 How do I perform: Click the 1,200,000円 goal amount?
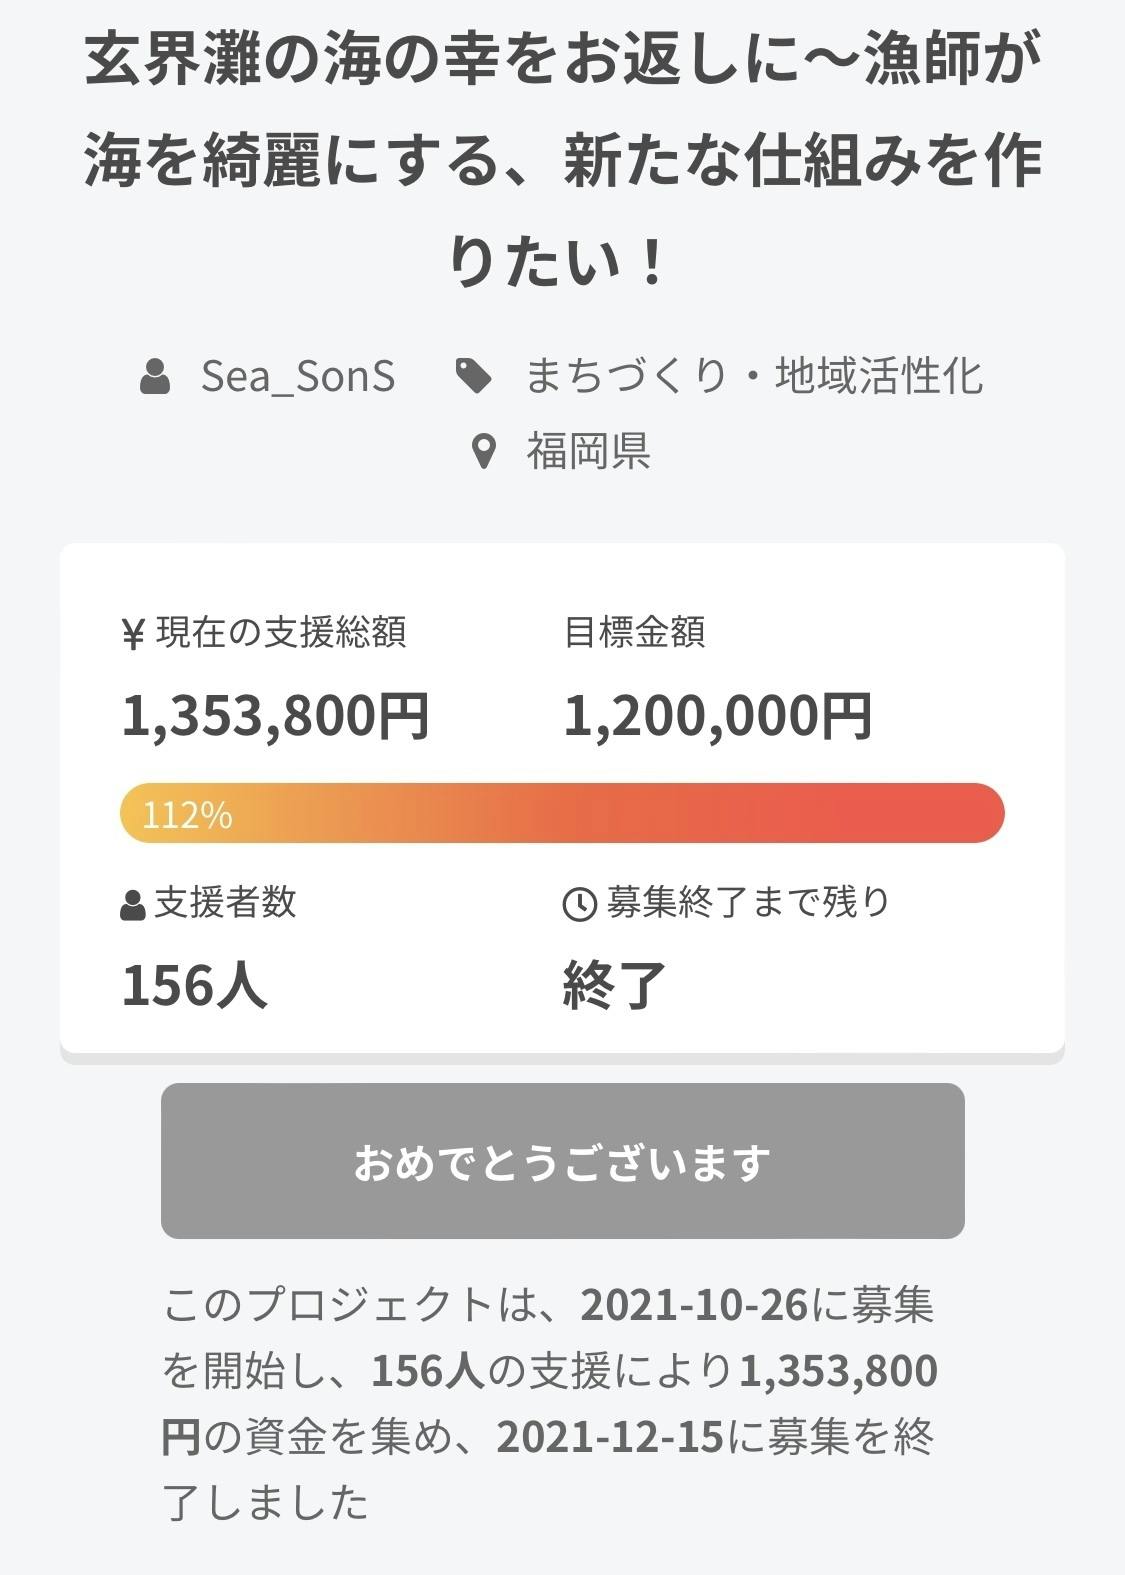click(x=718, y=717)
